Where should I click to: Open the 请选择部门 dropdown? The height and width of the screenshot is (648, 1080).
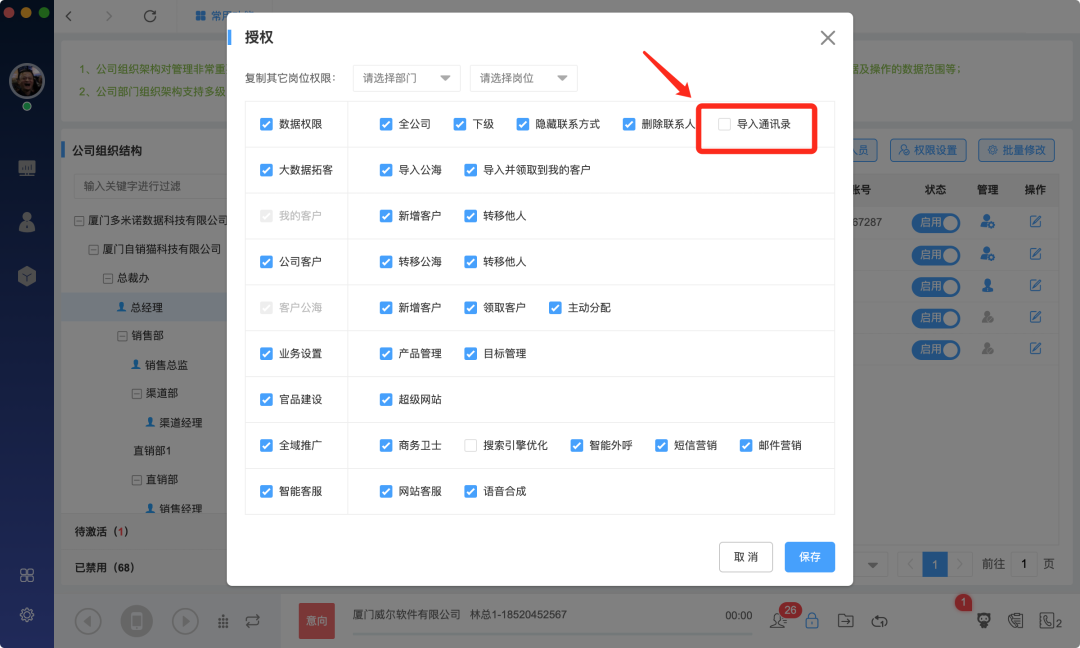[406, 78]
